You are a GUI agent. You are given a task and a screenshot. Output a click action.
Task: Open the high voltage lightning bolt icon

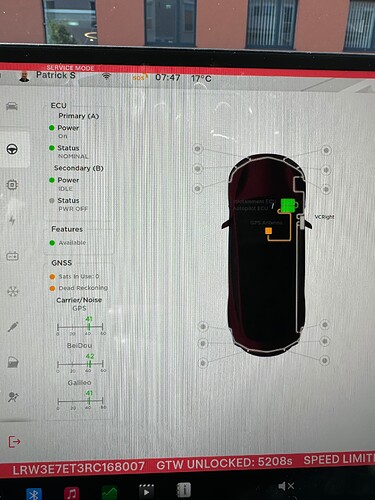[x=12, y=220]
